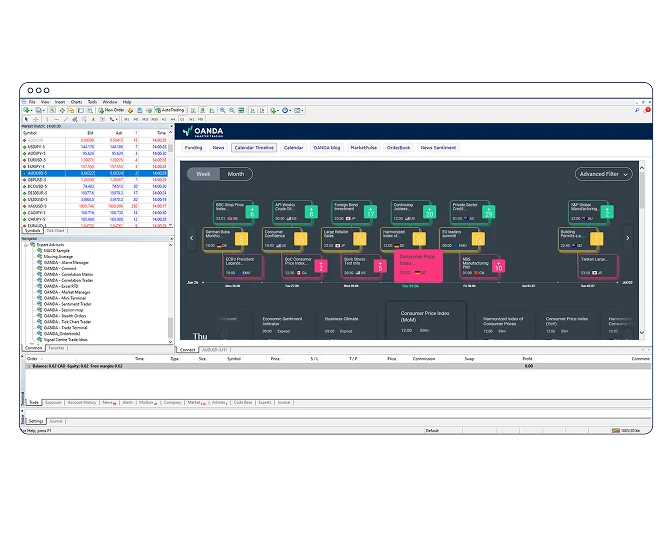This screenshot has height=539, width=672.
Task: Open the Tools menu
Action: (x=92, y=102)
